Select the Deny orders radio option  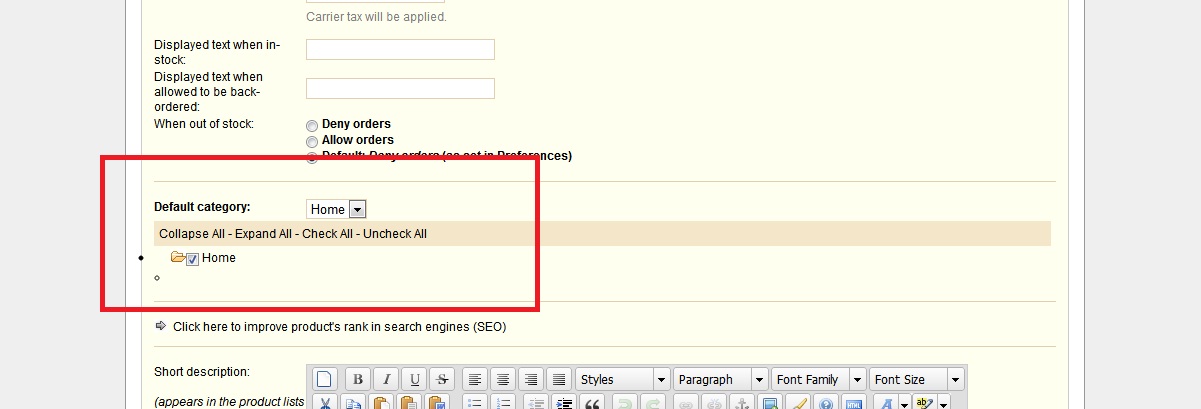point(312,126)
